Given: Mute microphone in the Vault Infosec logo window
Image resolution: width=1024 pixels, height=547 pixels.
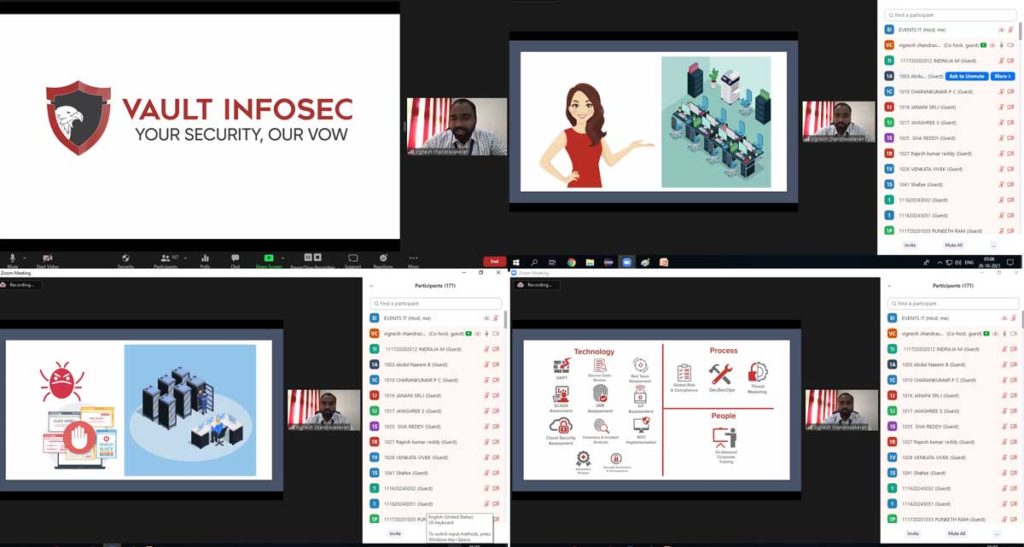Looking at the screenshot, I should (12, 260).
